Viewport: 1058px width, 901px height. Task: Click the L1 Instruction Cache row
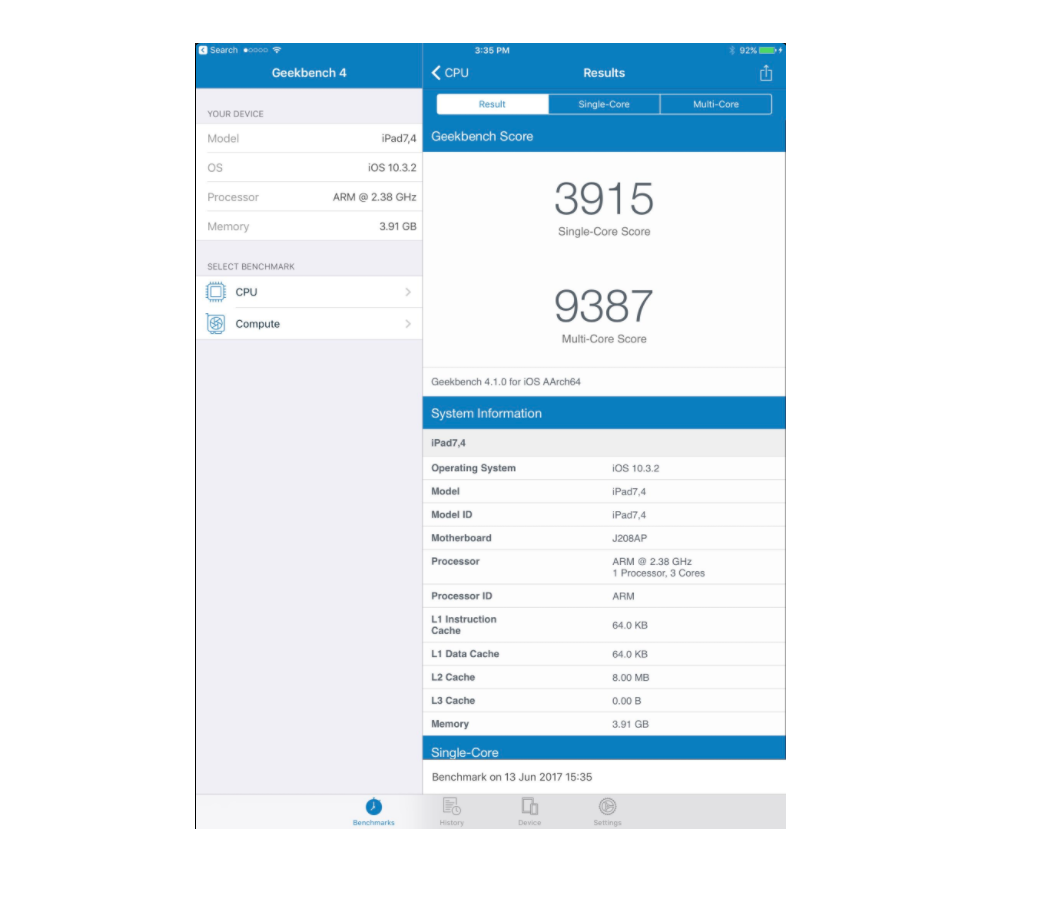(604, 625)
